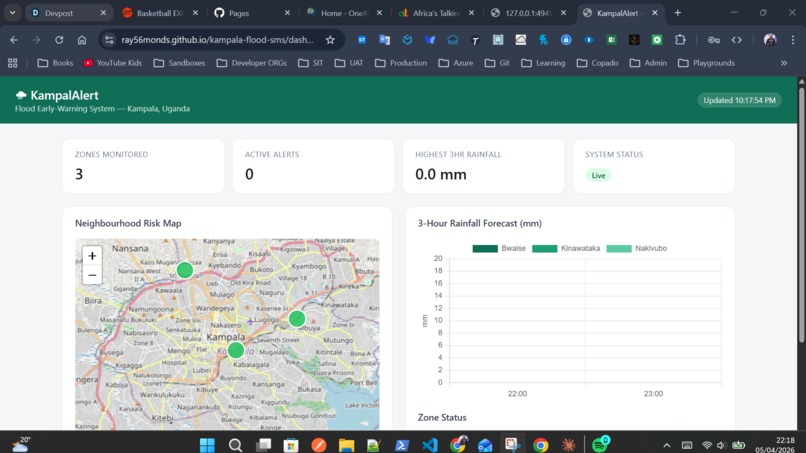Image resolution: width=806 pixels, height=453 pixels.
Task: Open PowerShell from the taskbar
Action: [x=401, y=444]
